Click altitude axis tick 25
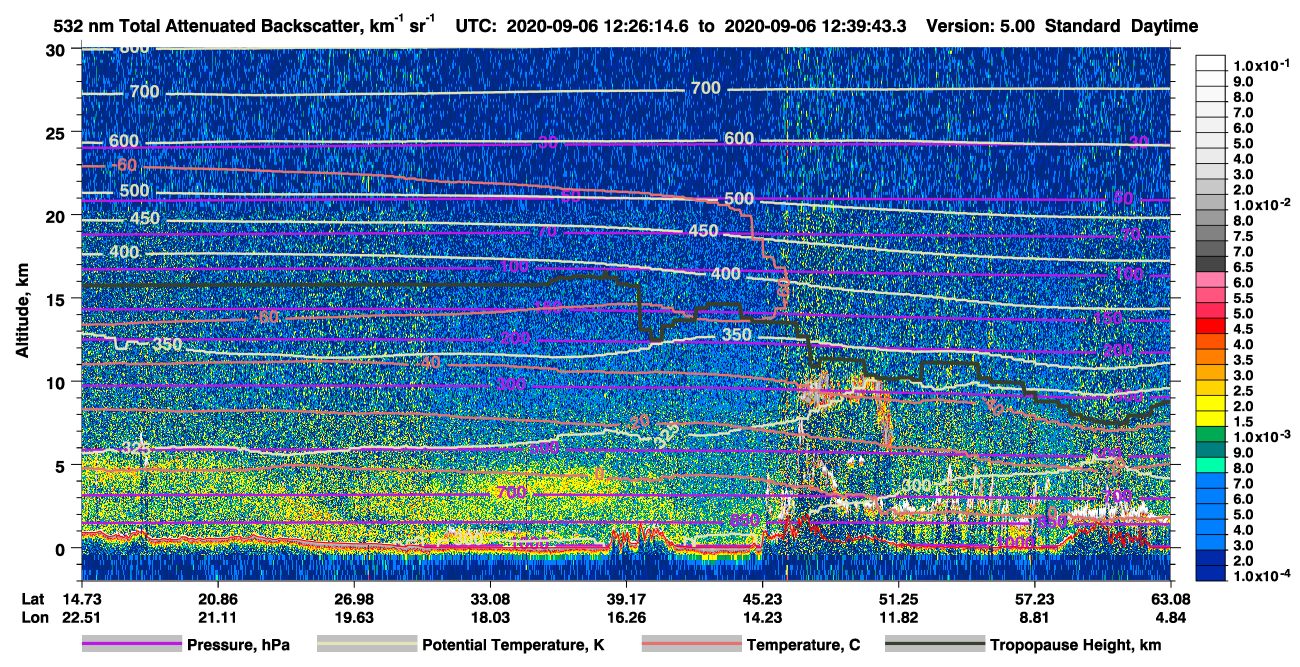This screenshot has height=667, width=1300. click(58, 132)
